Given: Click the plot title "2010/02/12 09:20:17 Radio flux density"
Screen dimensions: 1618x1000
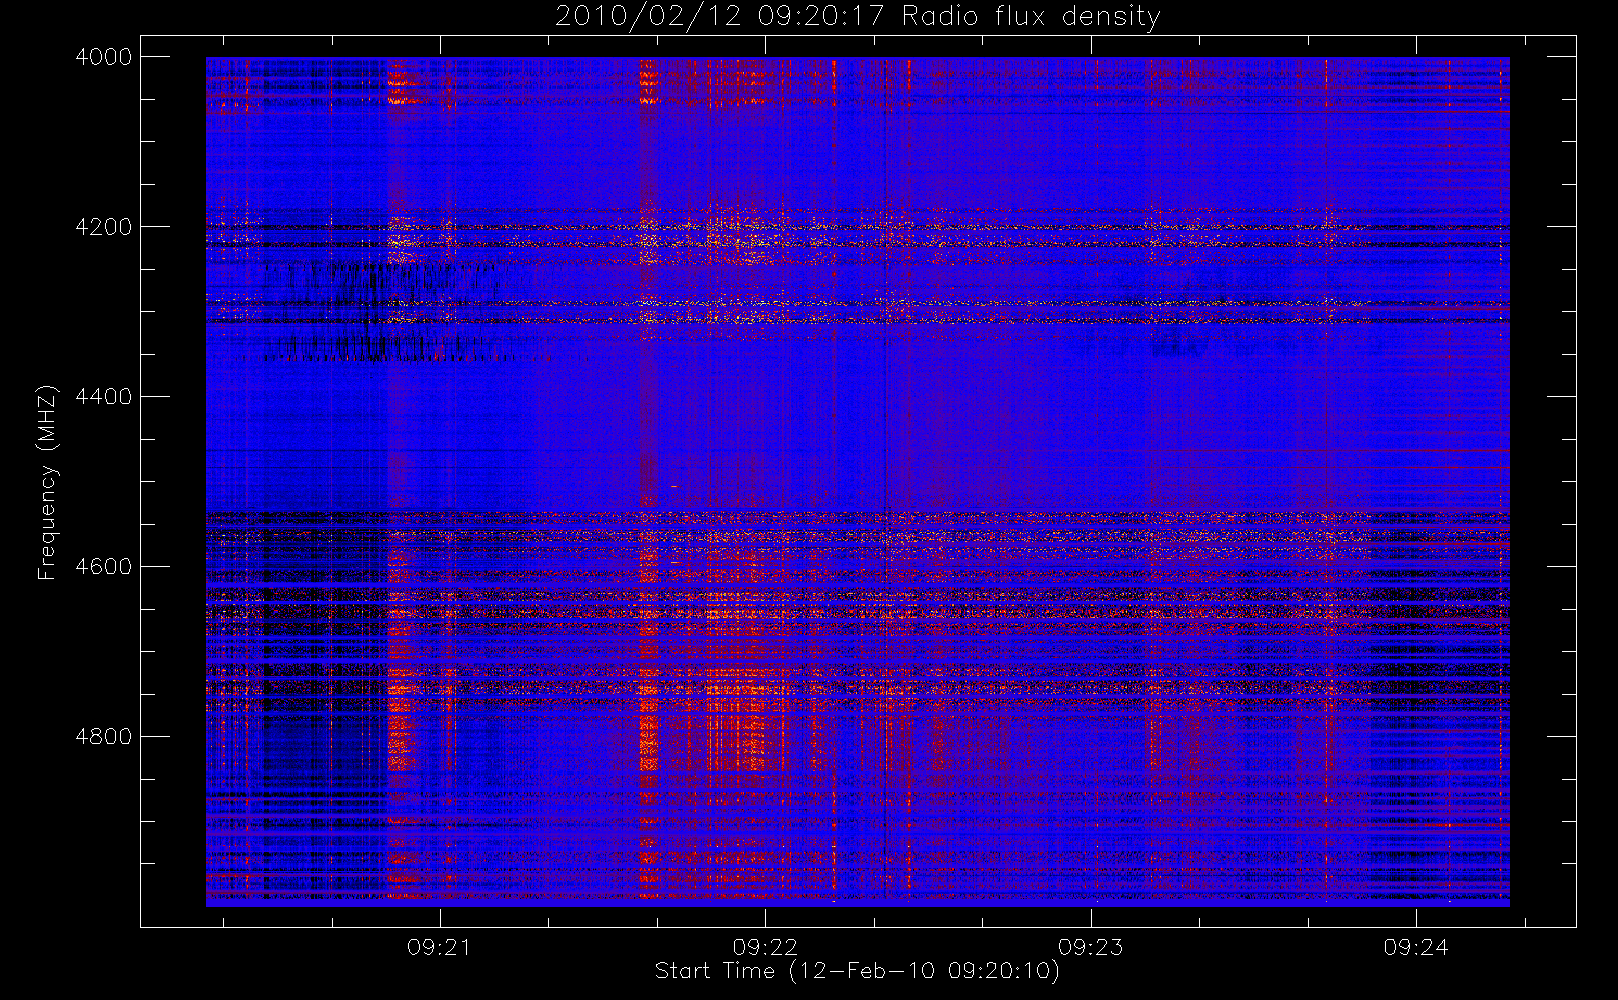Looking at the screenshot, I should pos(858,16).
